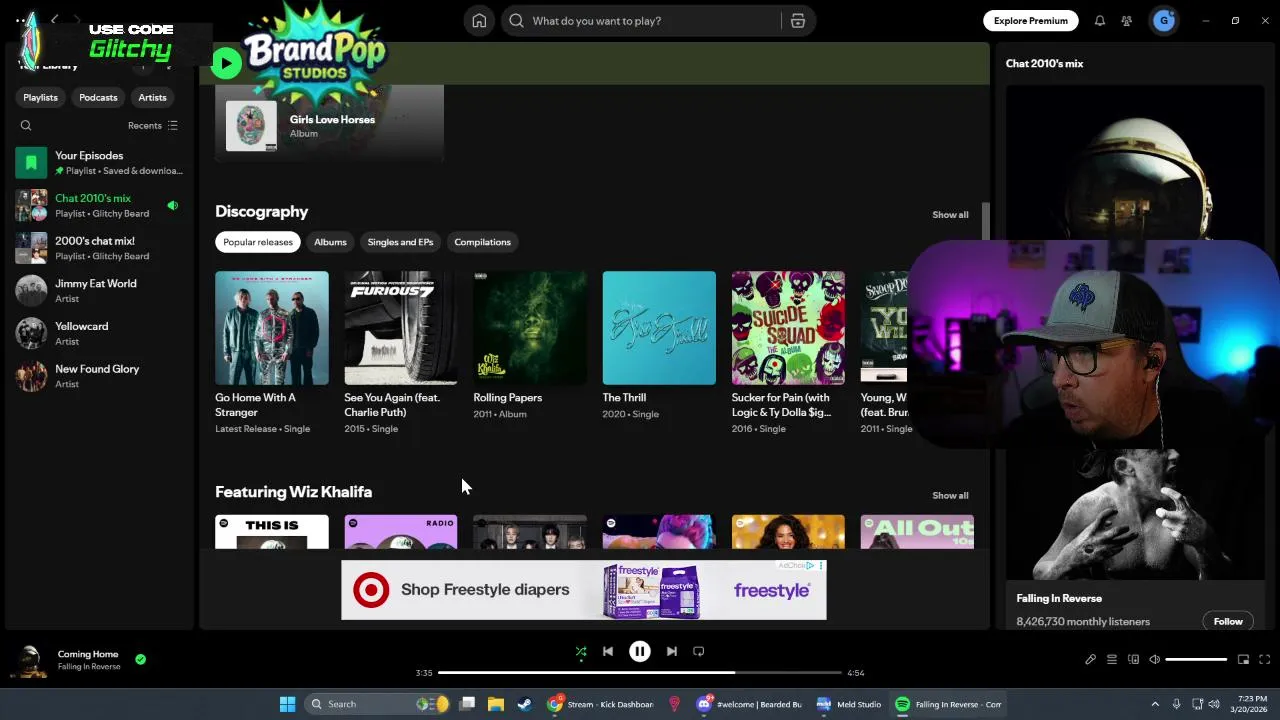Click Chat 2010's mix header in right panel

pyautogui.click(x=1044, y=64)
